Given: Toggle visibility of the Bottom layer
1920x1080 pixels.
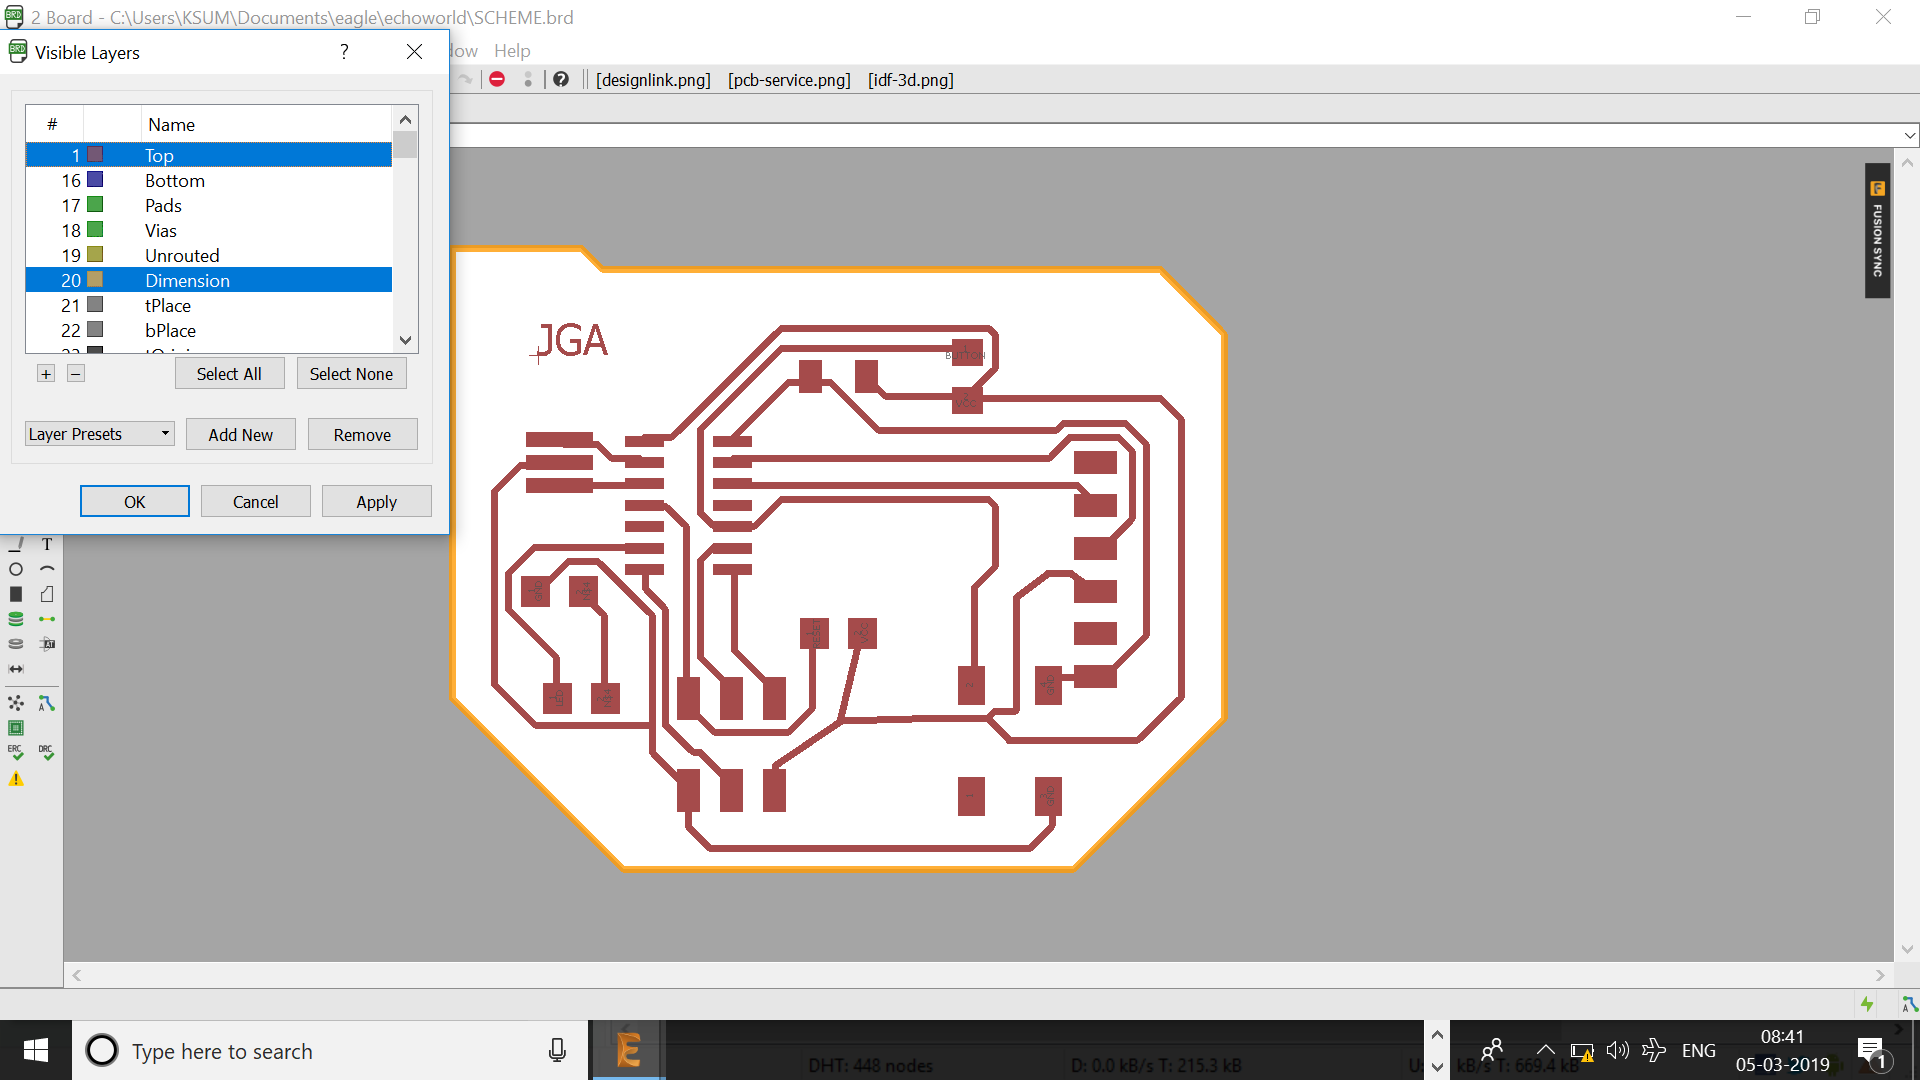Looking at the screenshot, I should 175,181.
